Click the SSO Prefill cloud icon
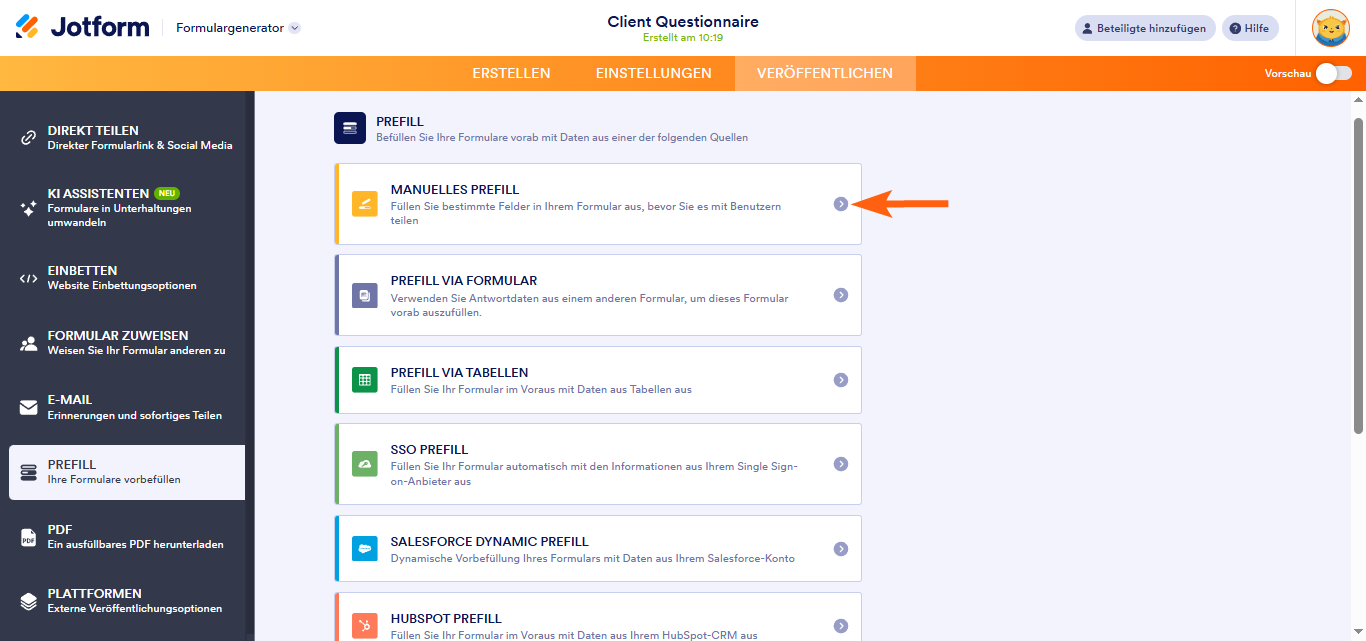Image resolution: width=1366 pixels, height=641 pixels. [365, 464]
